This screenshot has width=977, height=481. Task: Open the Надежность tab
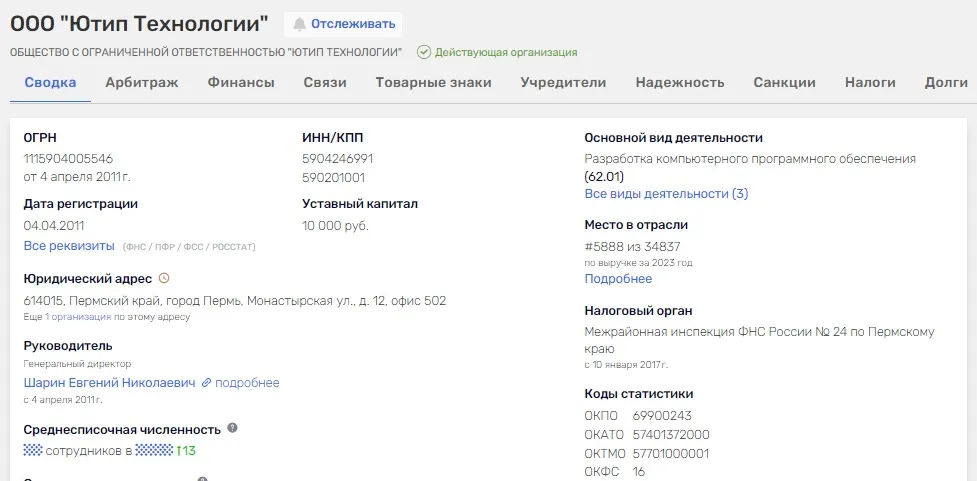[680, 82]
